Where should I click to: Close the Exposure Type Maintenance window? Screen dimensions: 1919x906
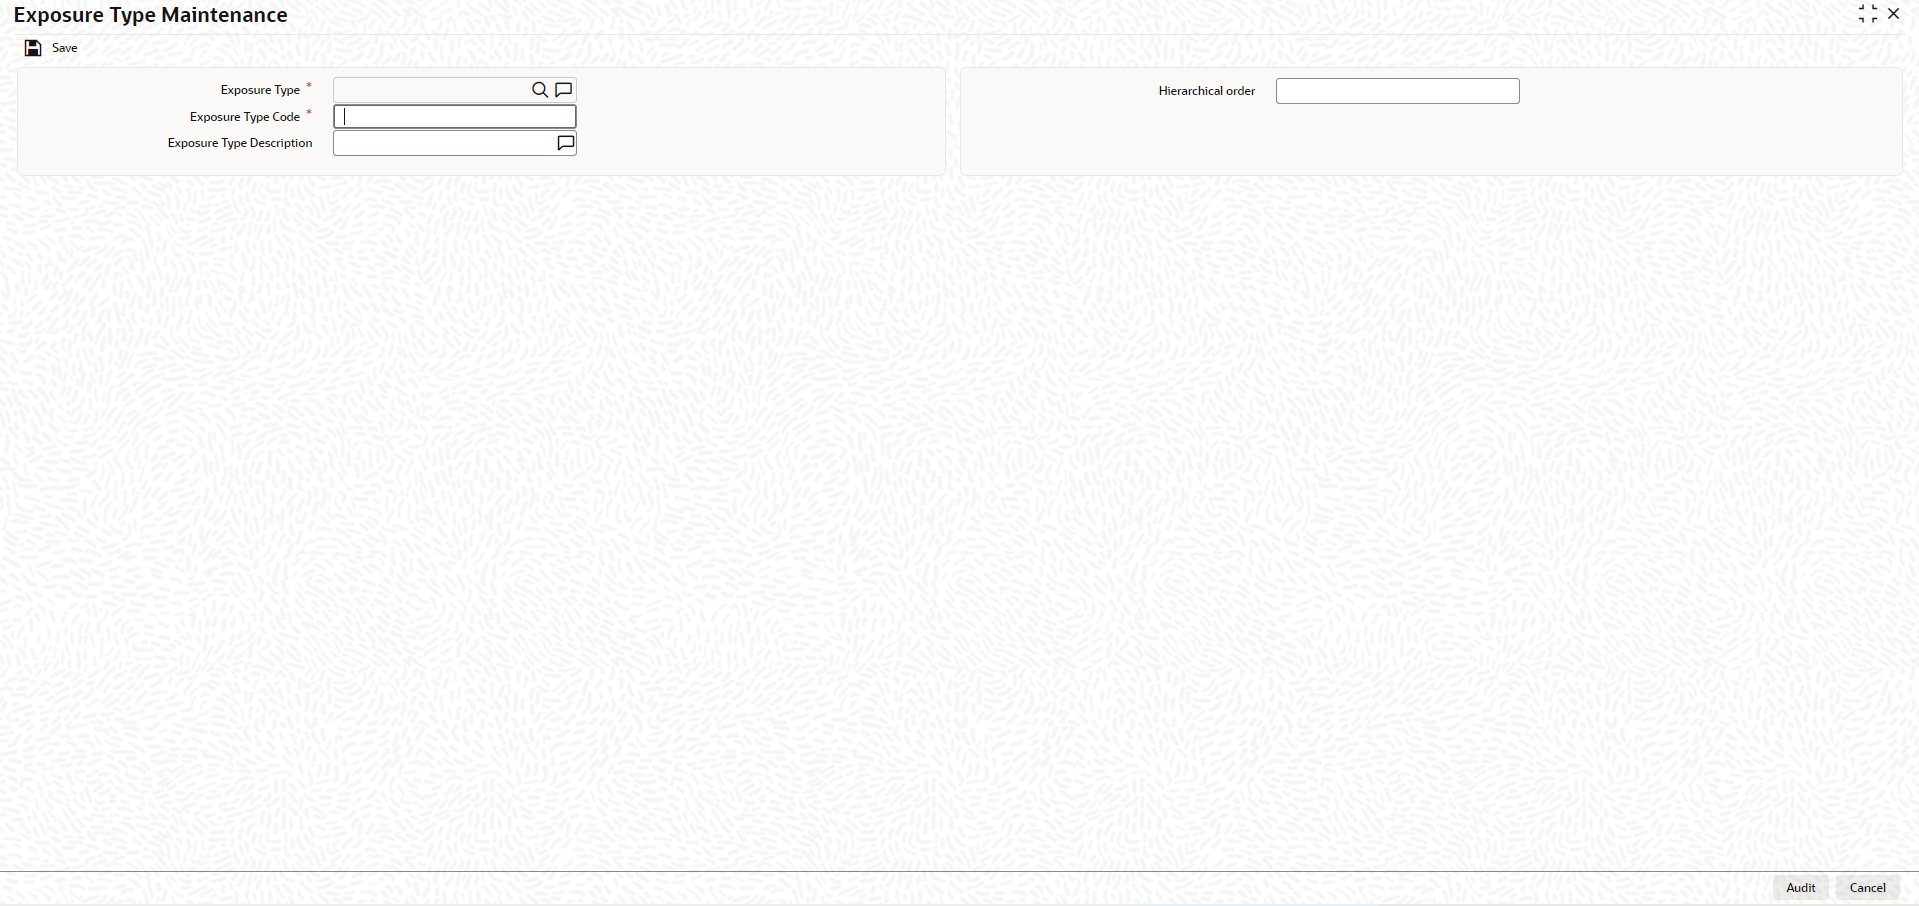coord(1894,14)
